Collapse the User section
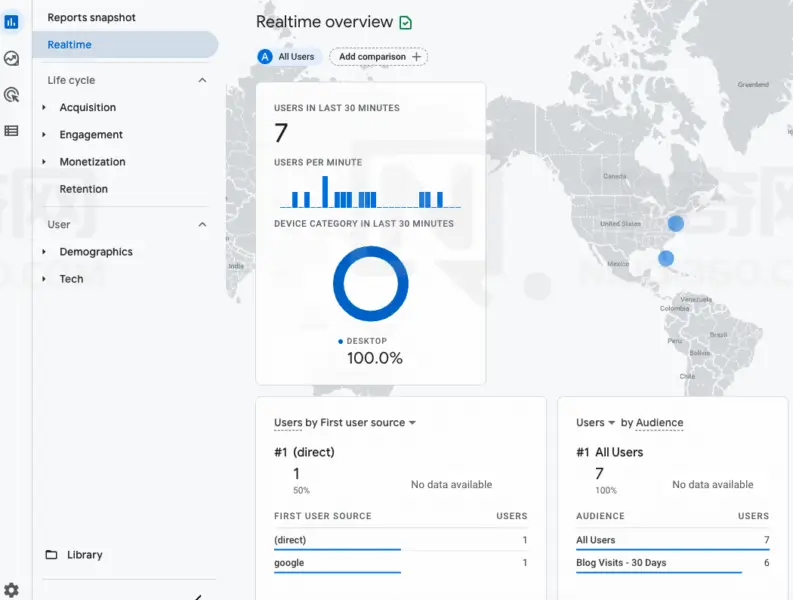 (202, 224)
